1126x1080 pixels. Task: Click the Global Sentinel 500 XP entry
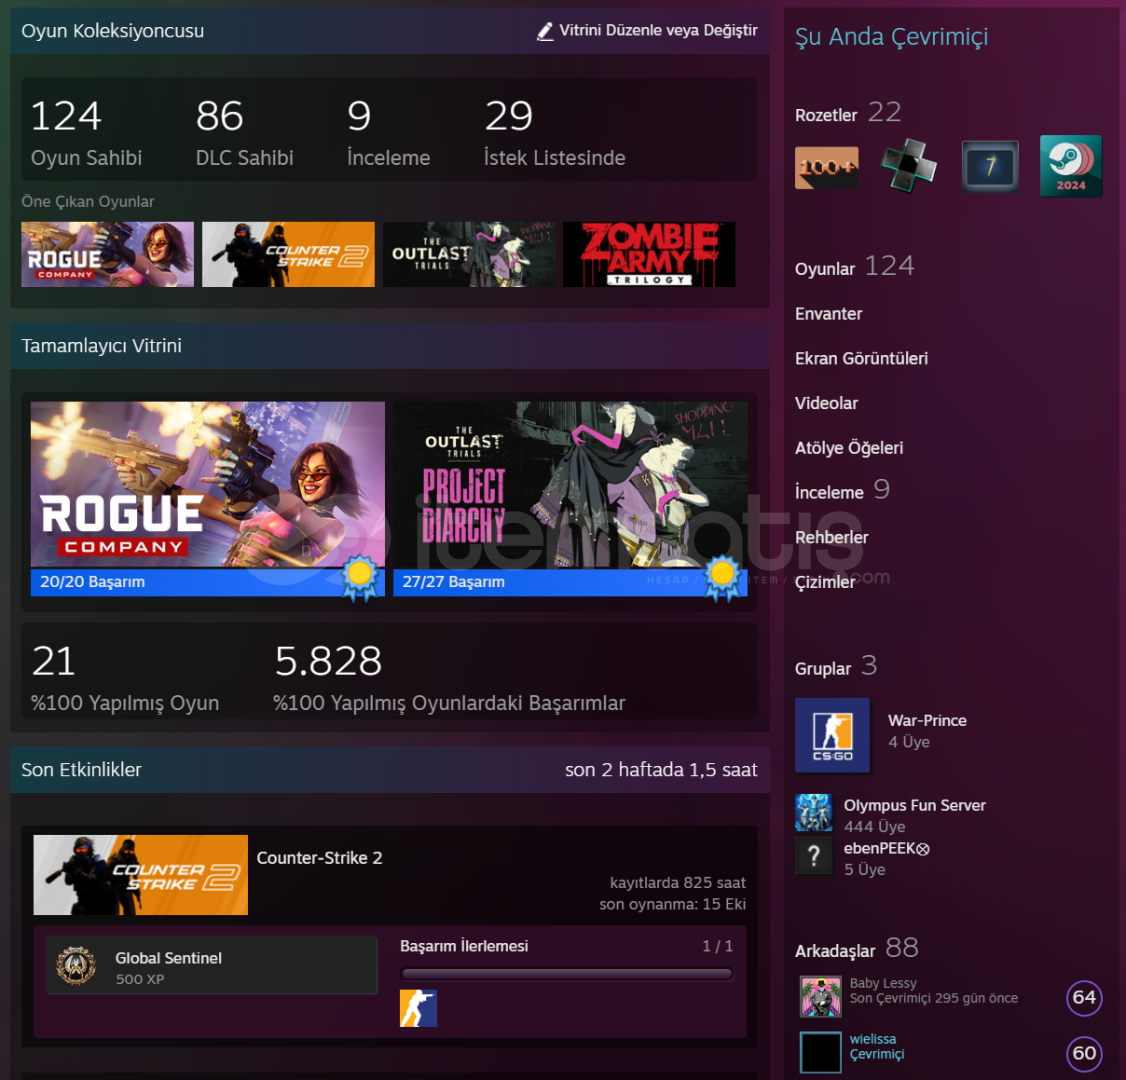[212, 965]
